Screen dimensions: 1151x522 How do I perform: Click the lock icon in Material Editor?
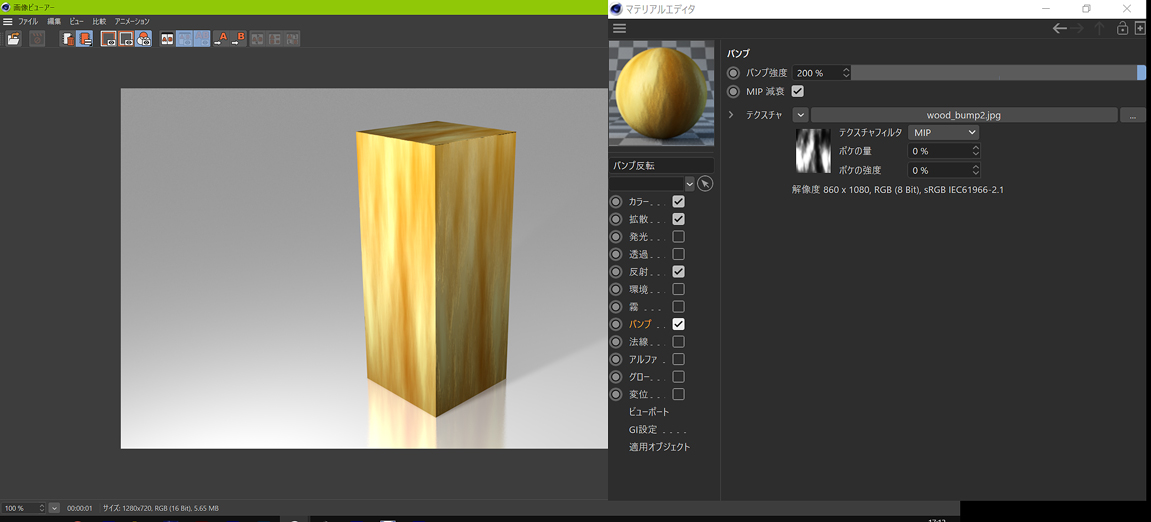pyautogui.click(x=1122, y=29)
